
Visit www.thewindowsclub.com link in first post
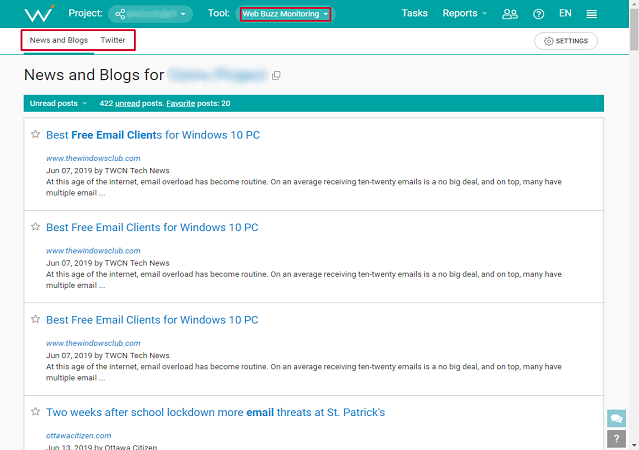tap(93, 158)
